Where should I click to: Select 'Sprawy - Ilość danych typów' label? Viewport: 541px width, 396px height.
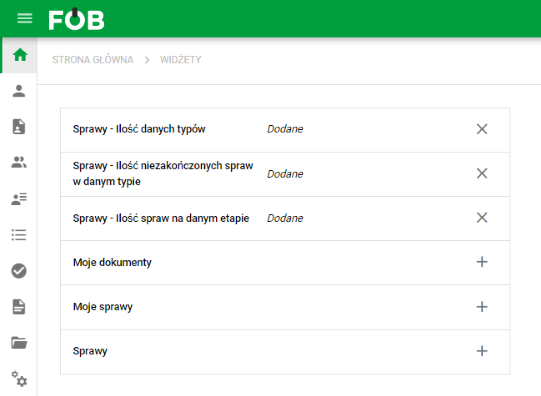pyautogui.click(x=139, y=129)
